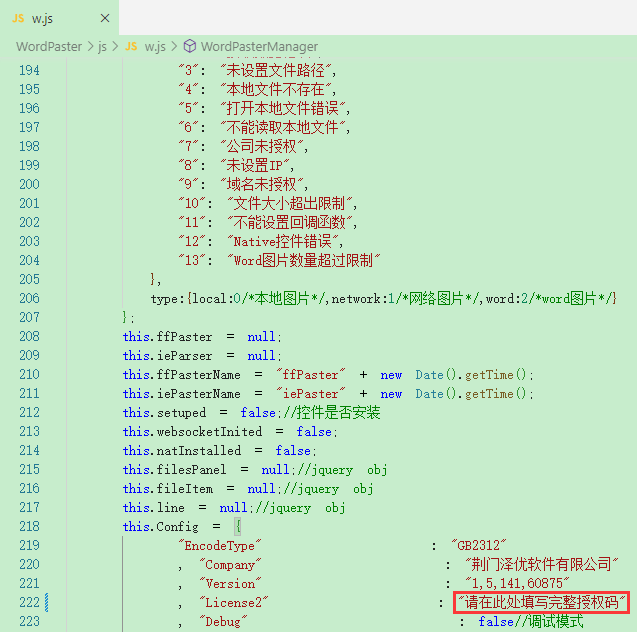The width and height of the screenshot is (637, 632).
Task: Click the //控件是否安装 comment
Action: pyautogui.click(x=332, y=413)
